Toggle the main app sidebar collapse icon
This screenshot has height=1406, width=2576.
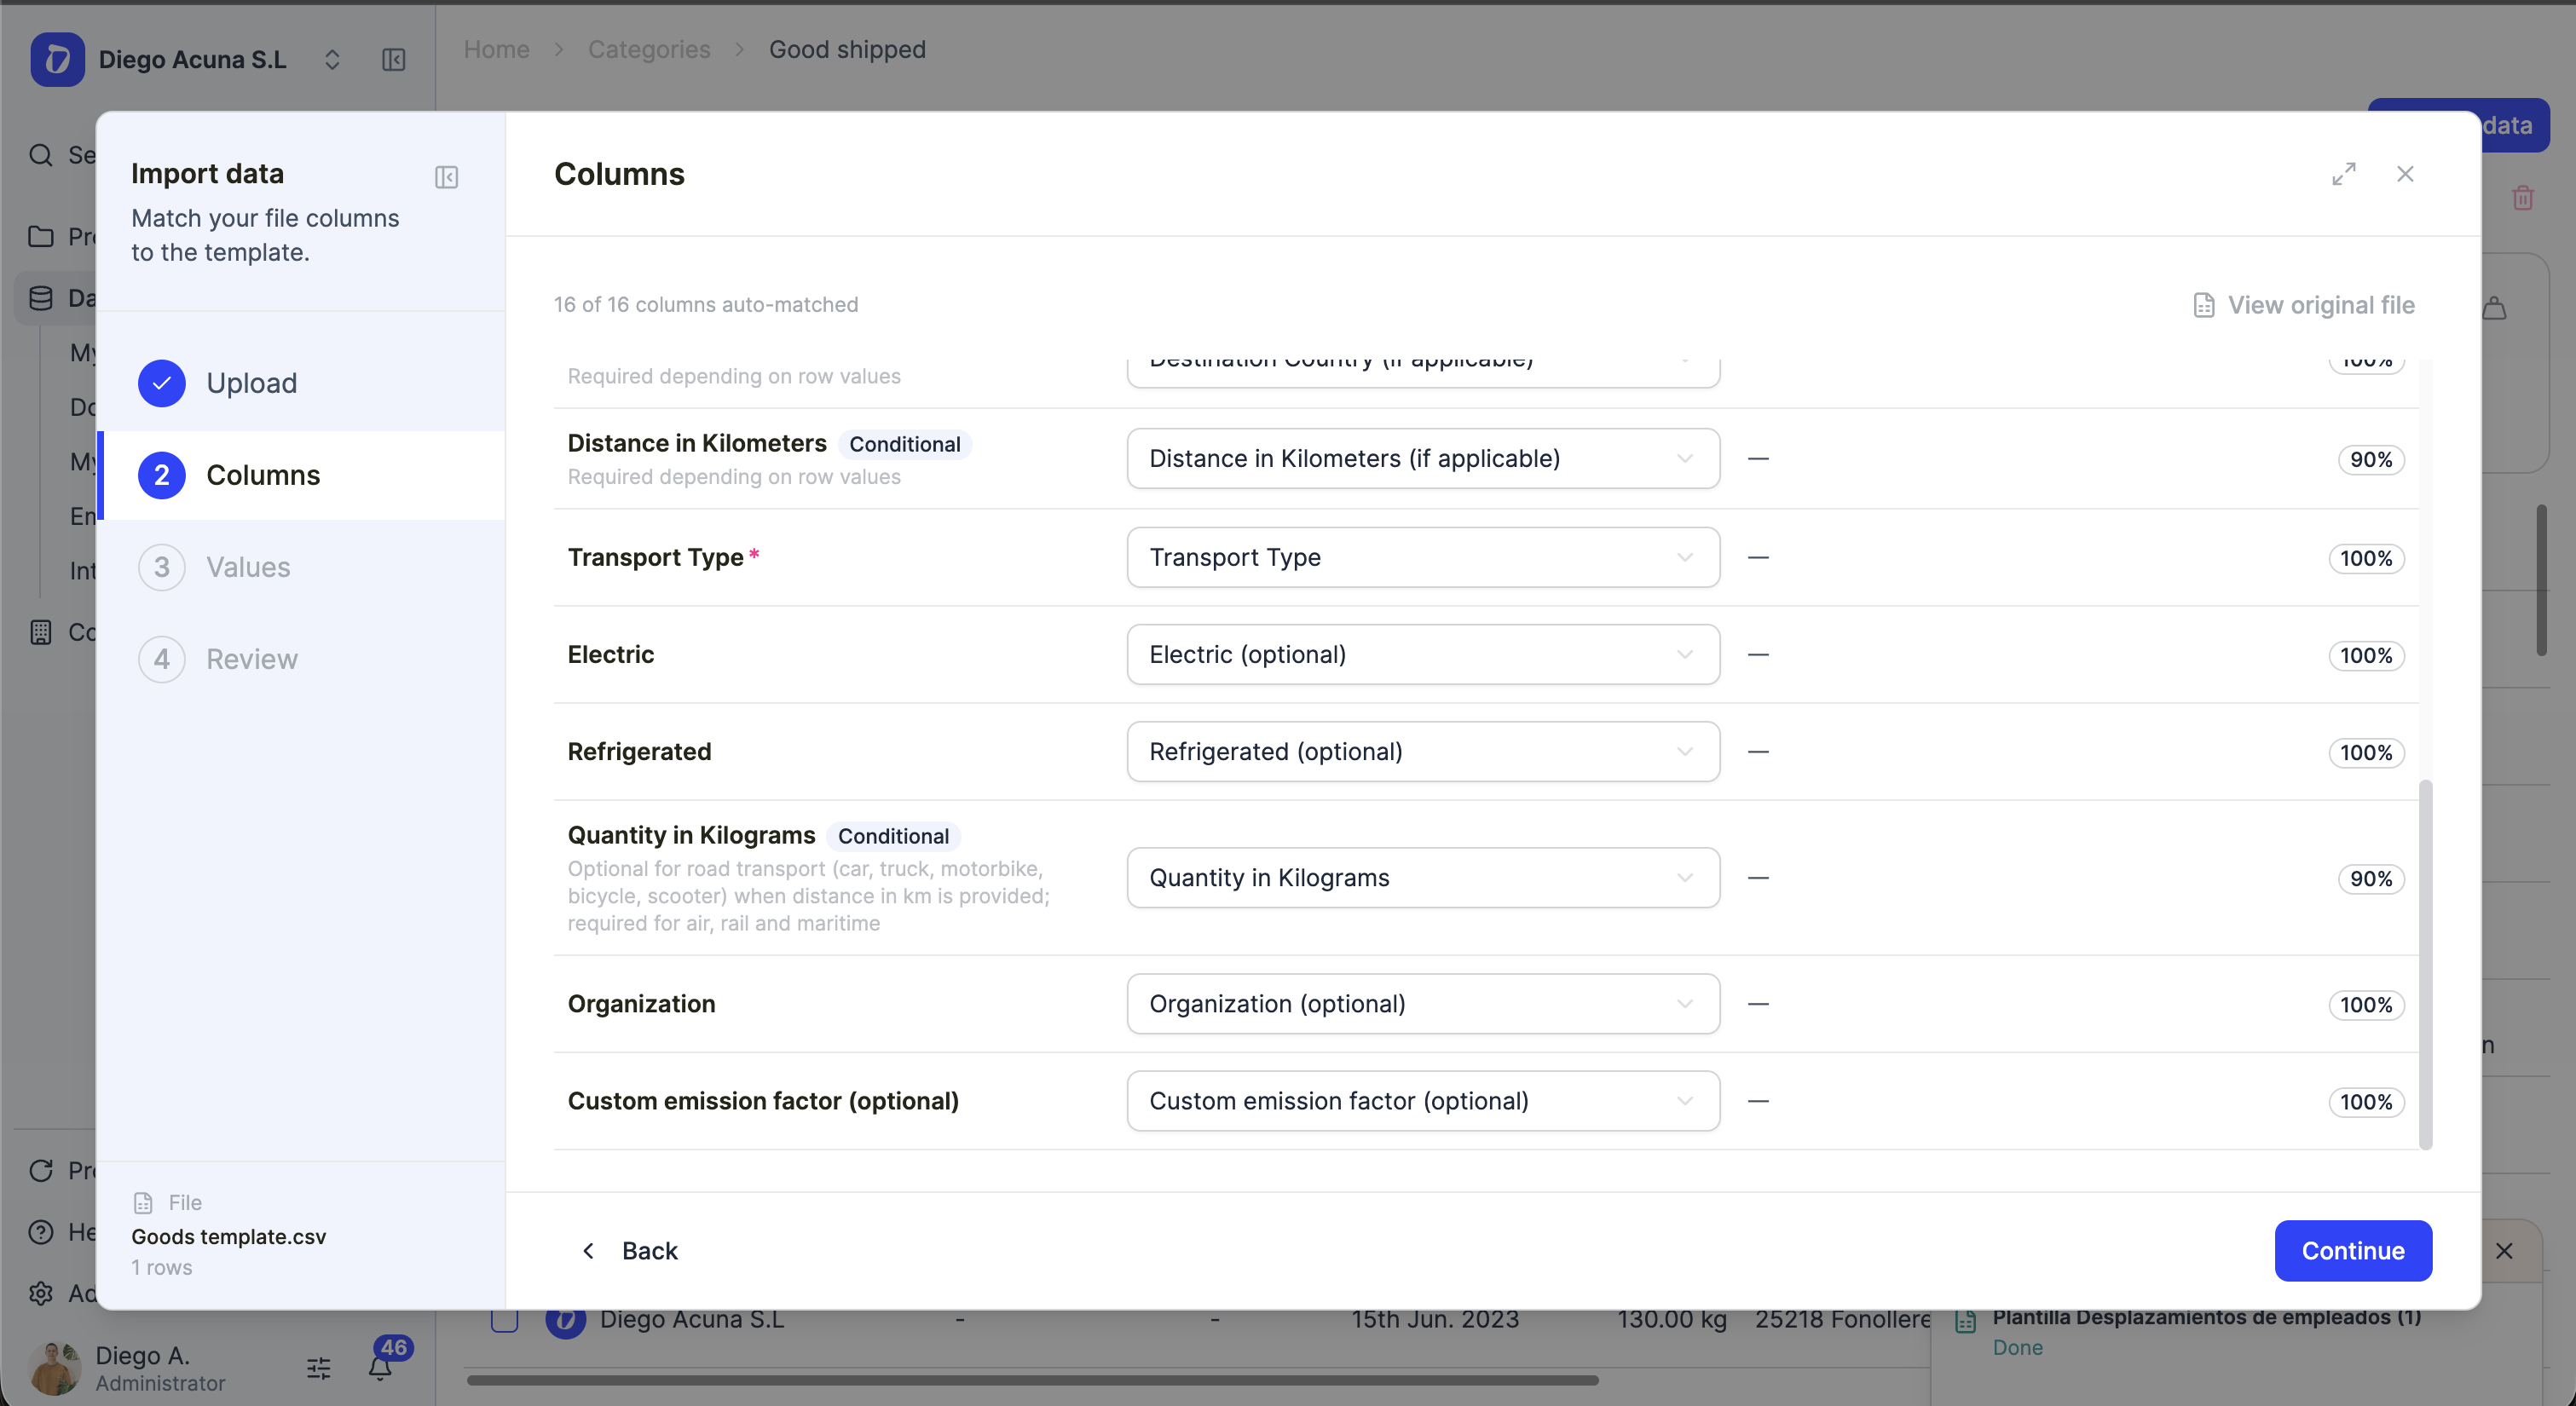(x=394, y=60)
